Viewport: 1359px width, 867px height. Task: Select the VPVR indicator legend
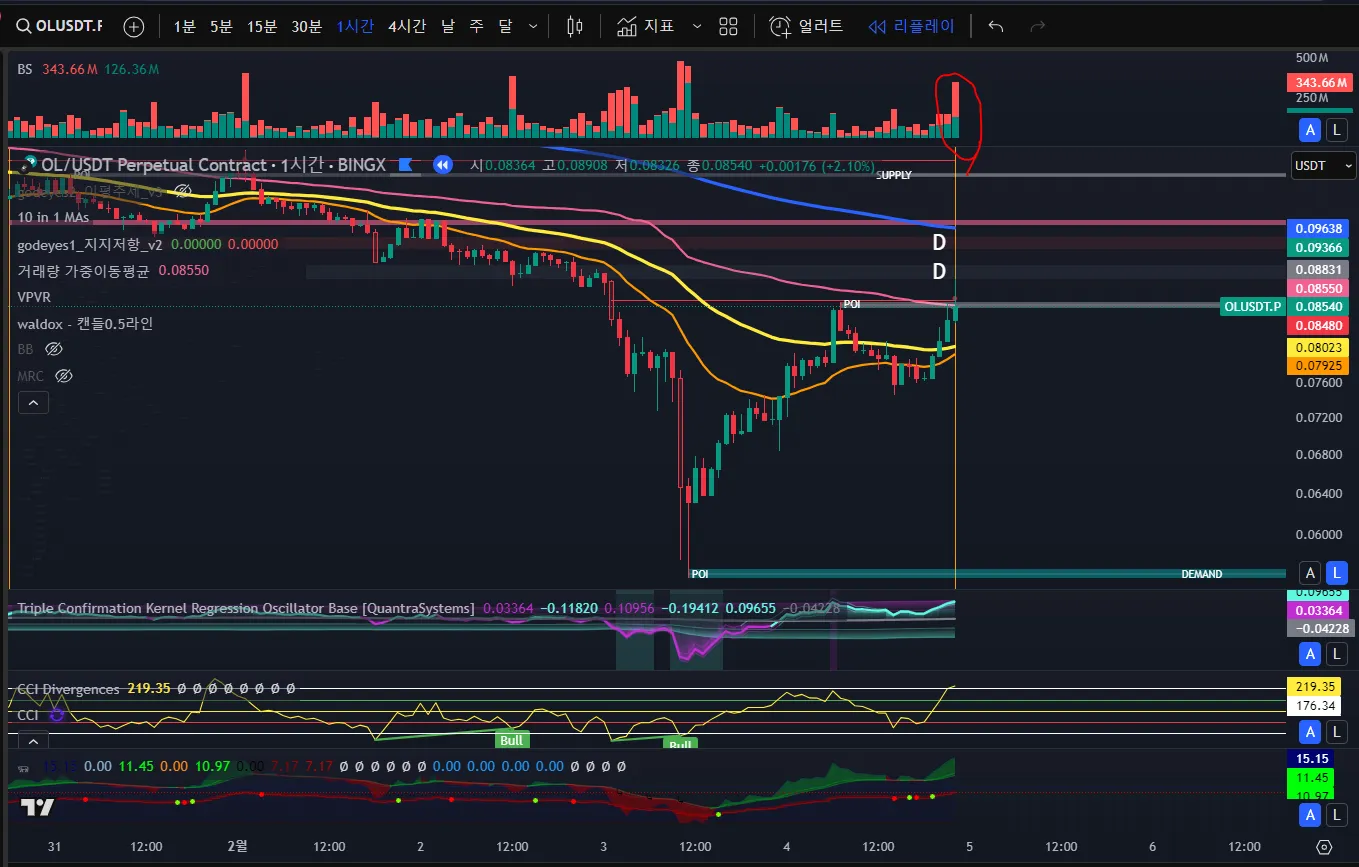(x=34, y=297)
